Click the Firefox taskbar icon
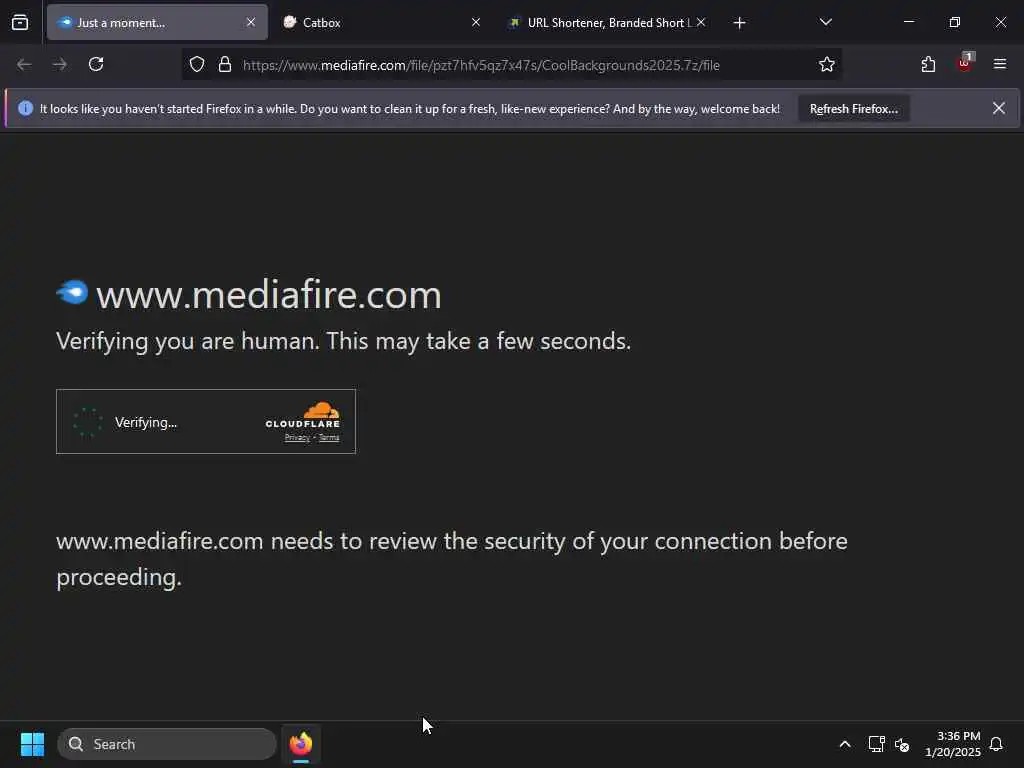The image size is (1024, 768). coord(301,744)
